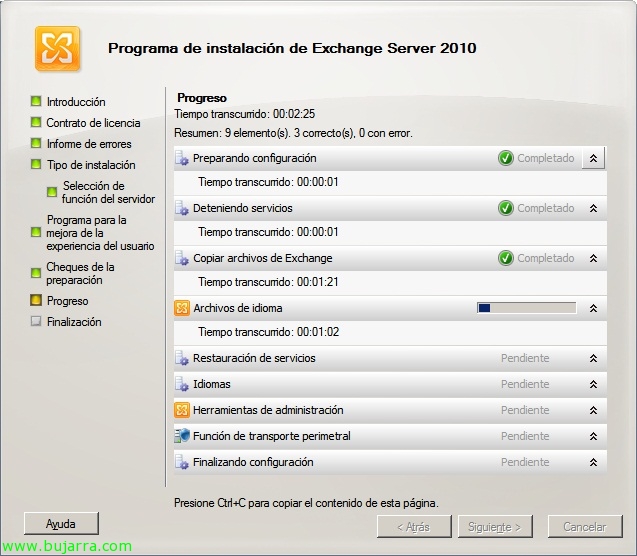Select the Finalización step label
Screen dimensions: 637x556
74,322
